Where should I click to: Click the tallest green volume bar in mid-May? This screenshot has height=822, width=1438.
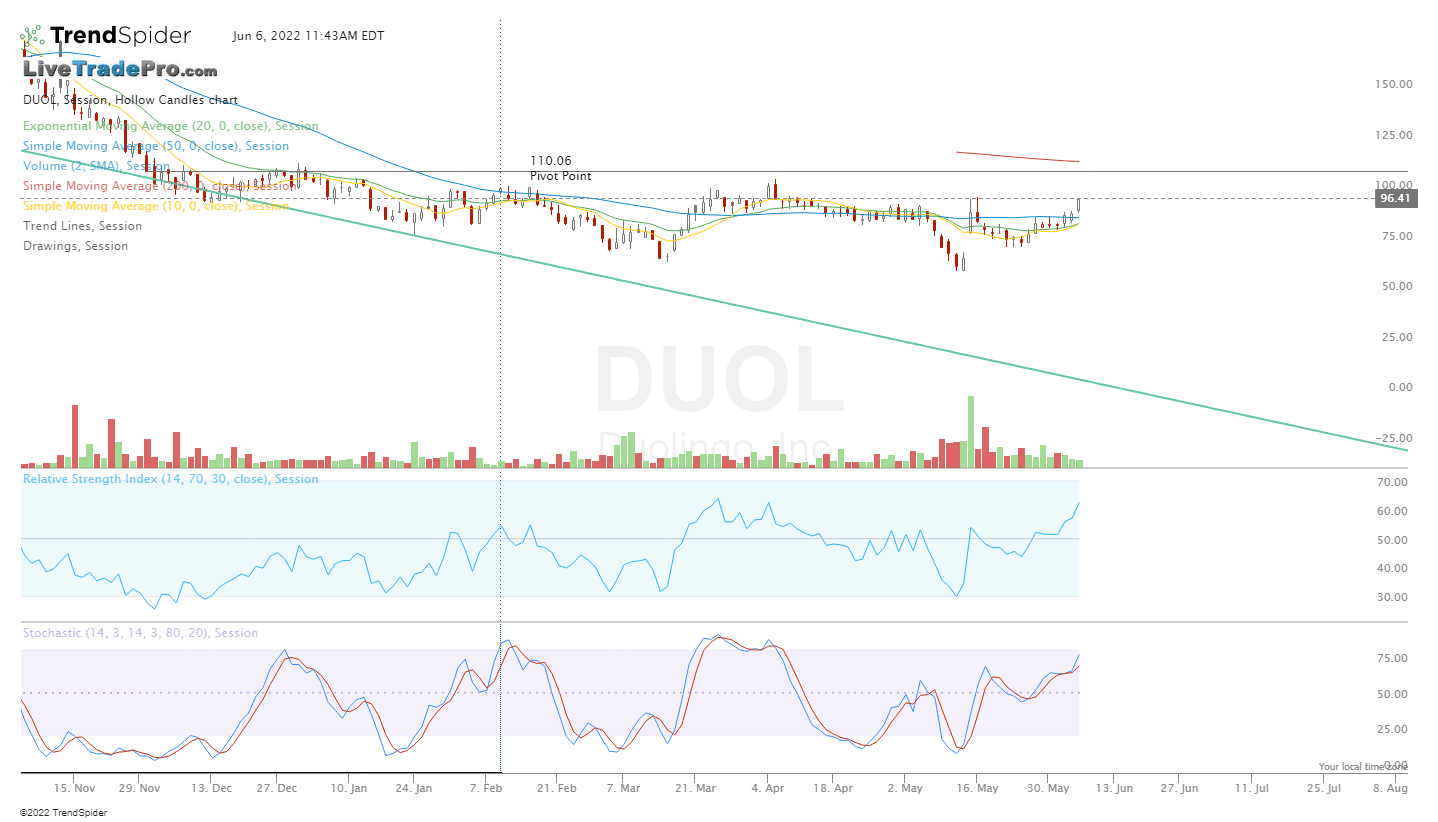click(970, 432)
